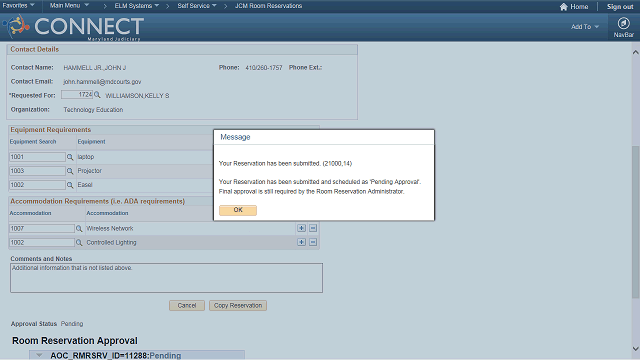The image size is (640, 360).
Task: Click lookup icon for Controlled Lighting accommodation
Action: click(x=79, y=242)
